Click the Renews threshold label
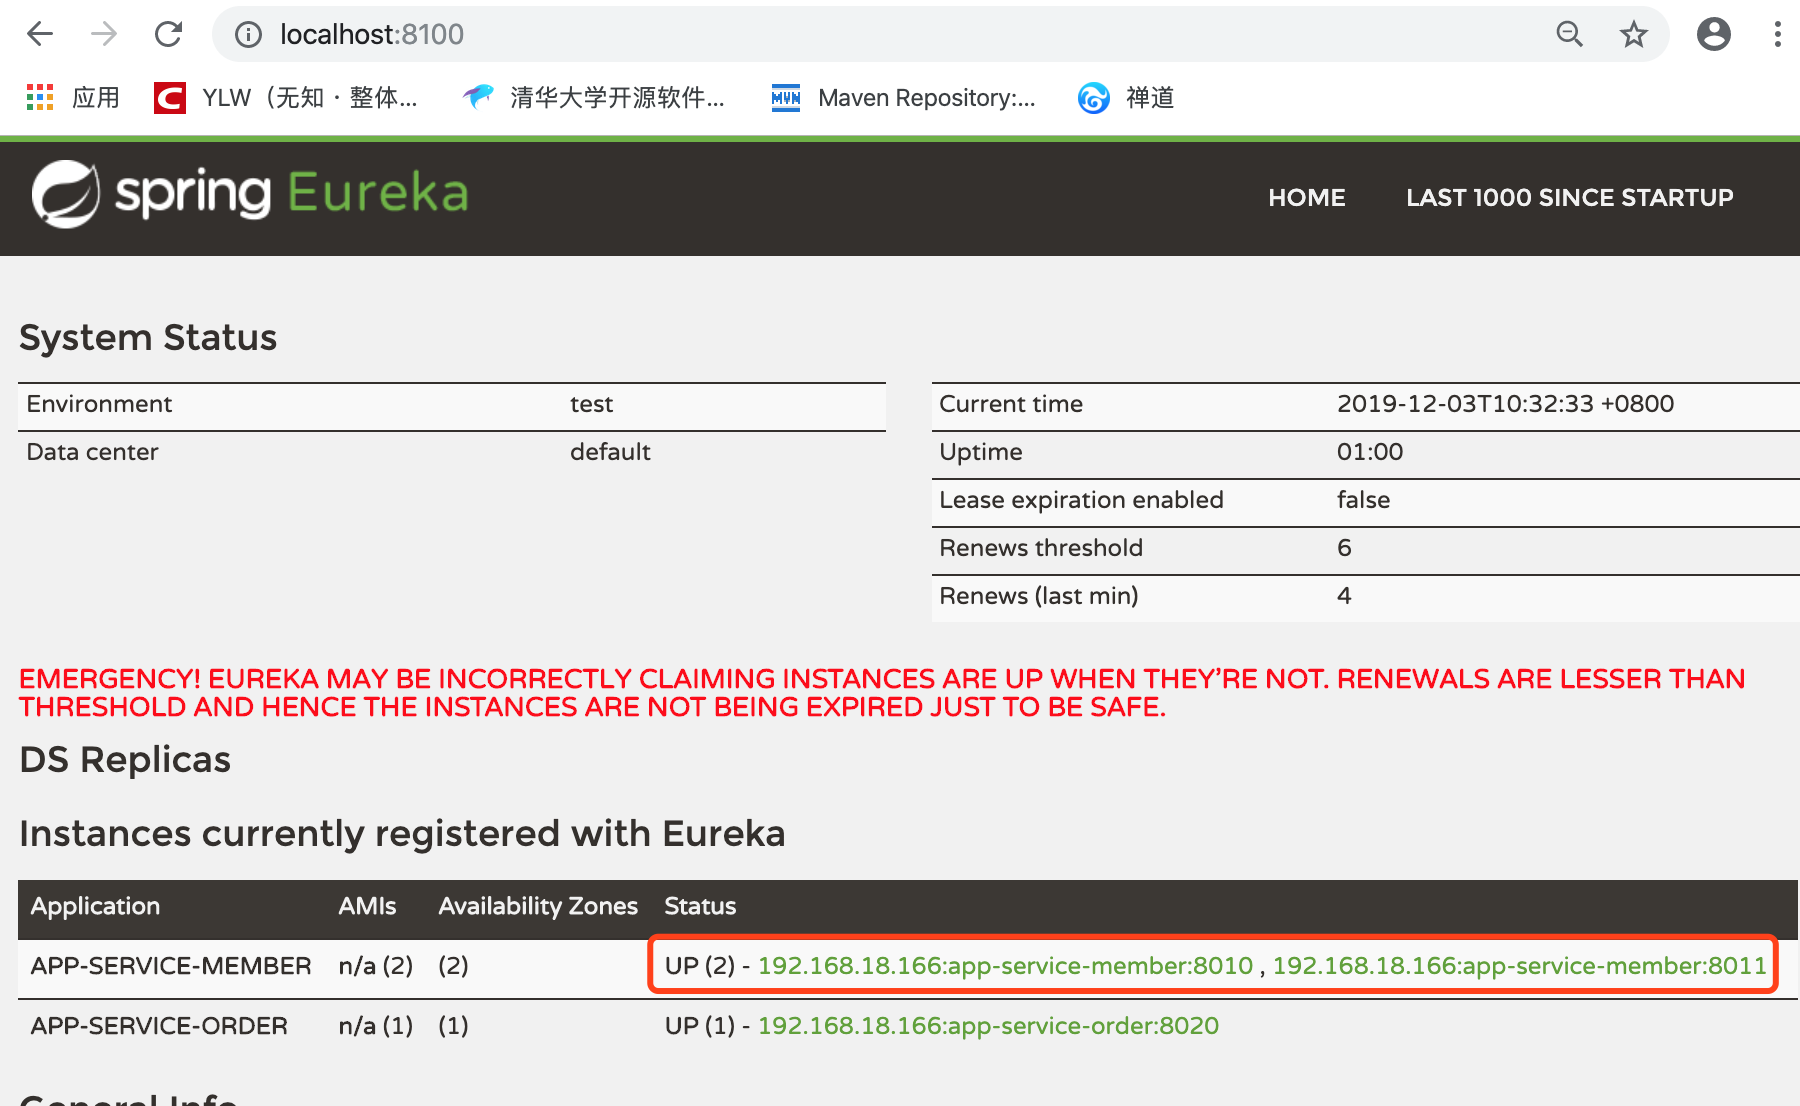The width and height of the screenshot is (1800, 1106). [1040, 547]
